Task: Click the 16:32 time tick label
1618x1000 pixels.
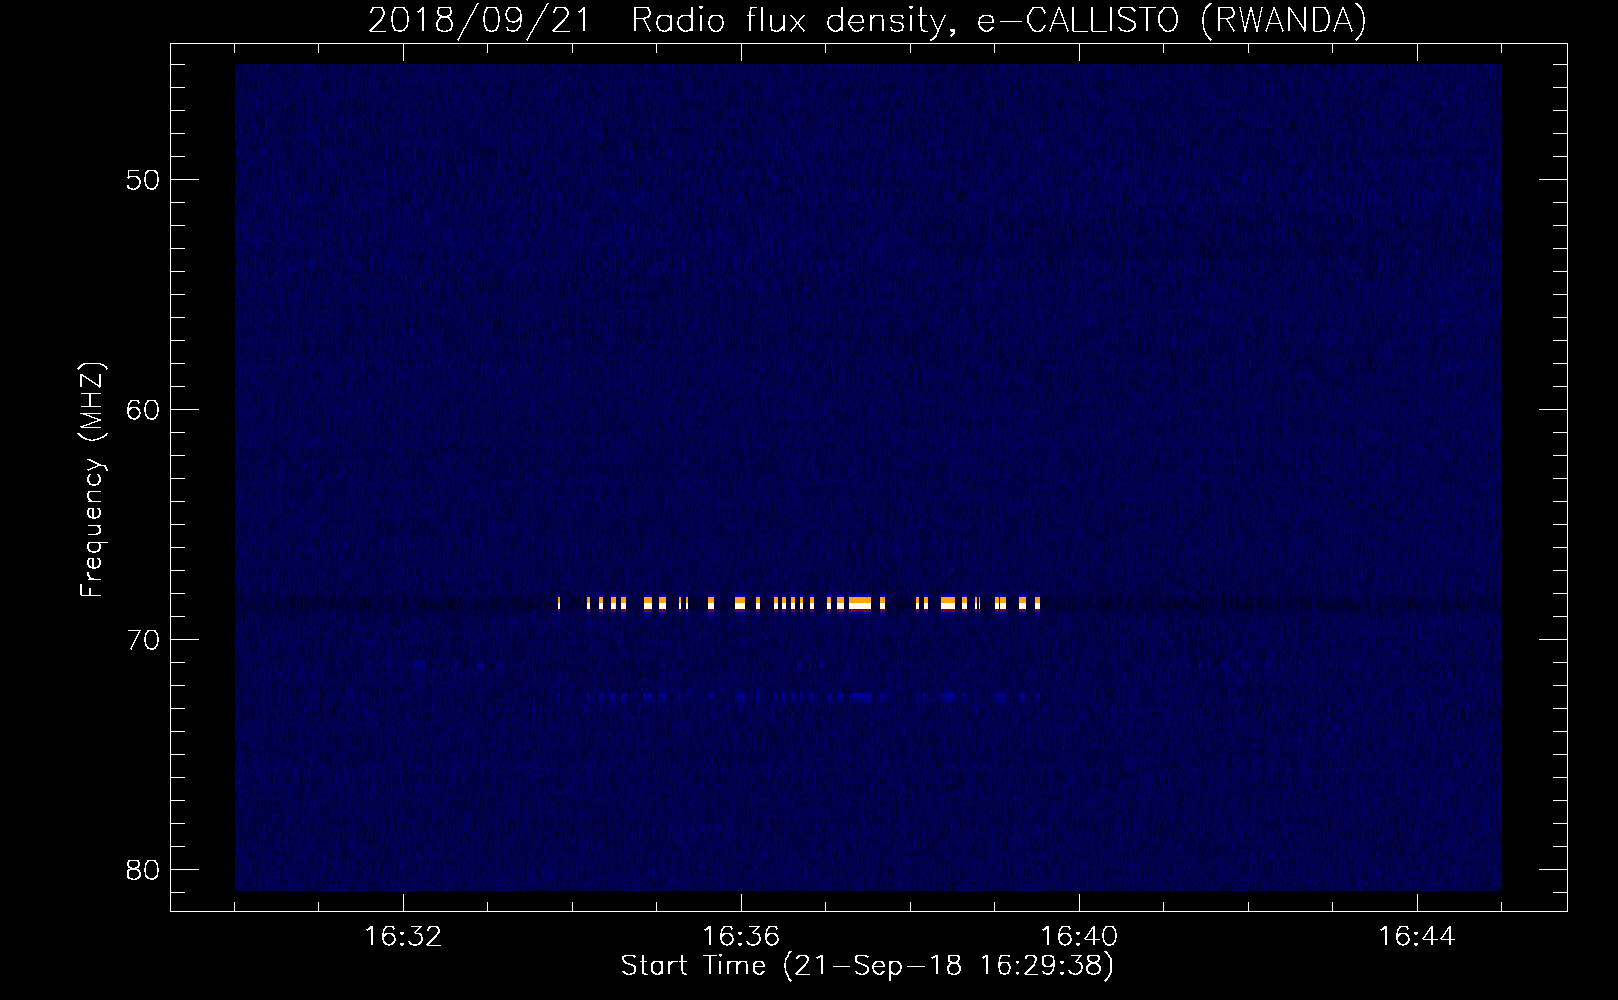Action: pos(403,937)
